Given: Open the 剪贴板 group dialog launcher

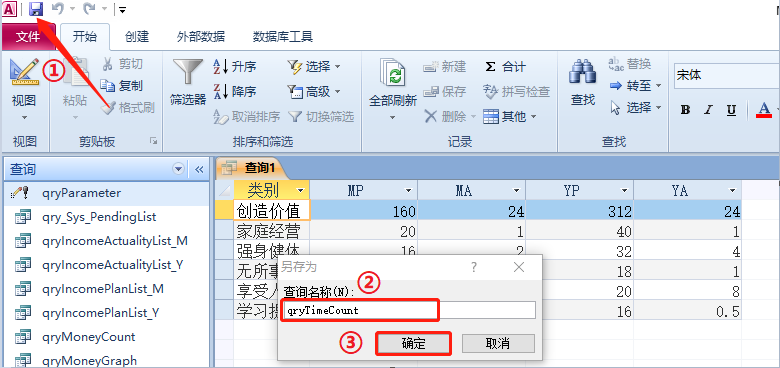Looking at the screenshot, I should coord(154,141).
